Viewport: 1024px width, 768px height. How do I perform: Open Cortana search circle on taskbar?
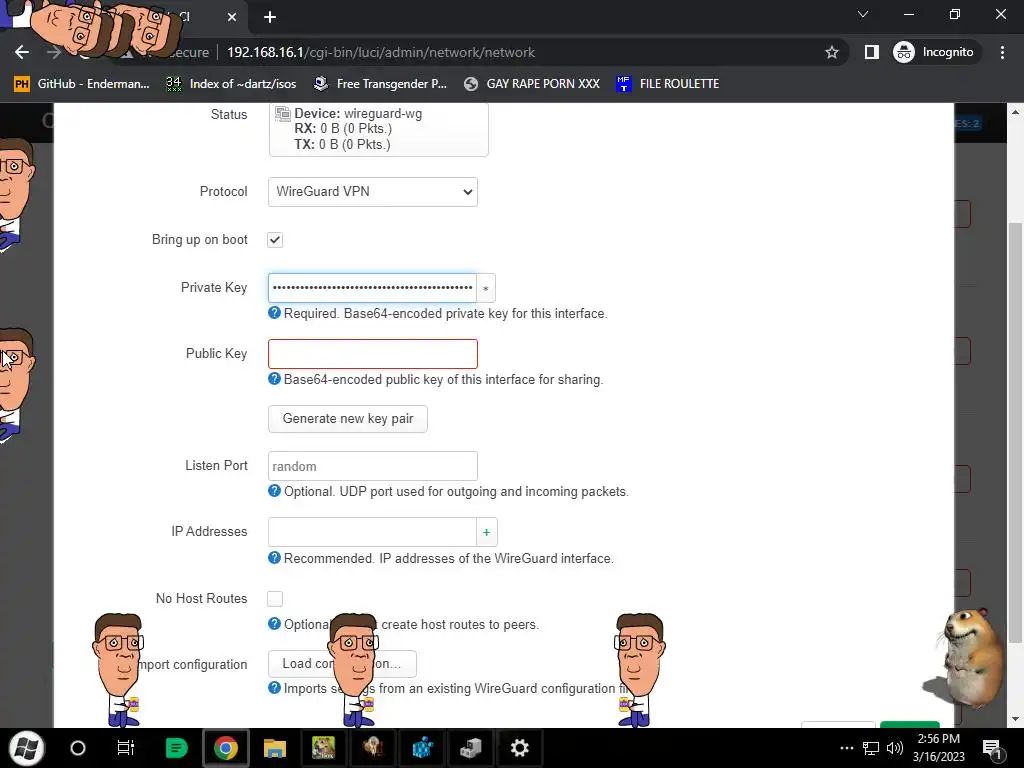78,748
